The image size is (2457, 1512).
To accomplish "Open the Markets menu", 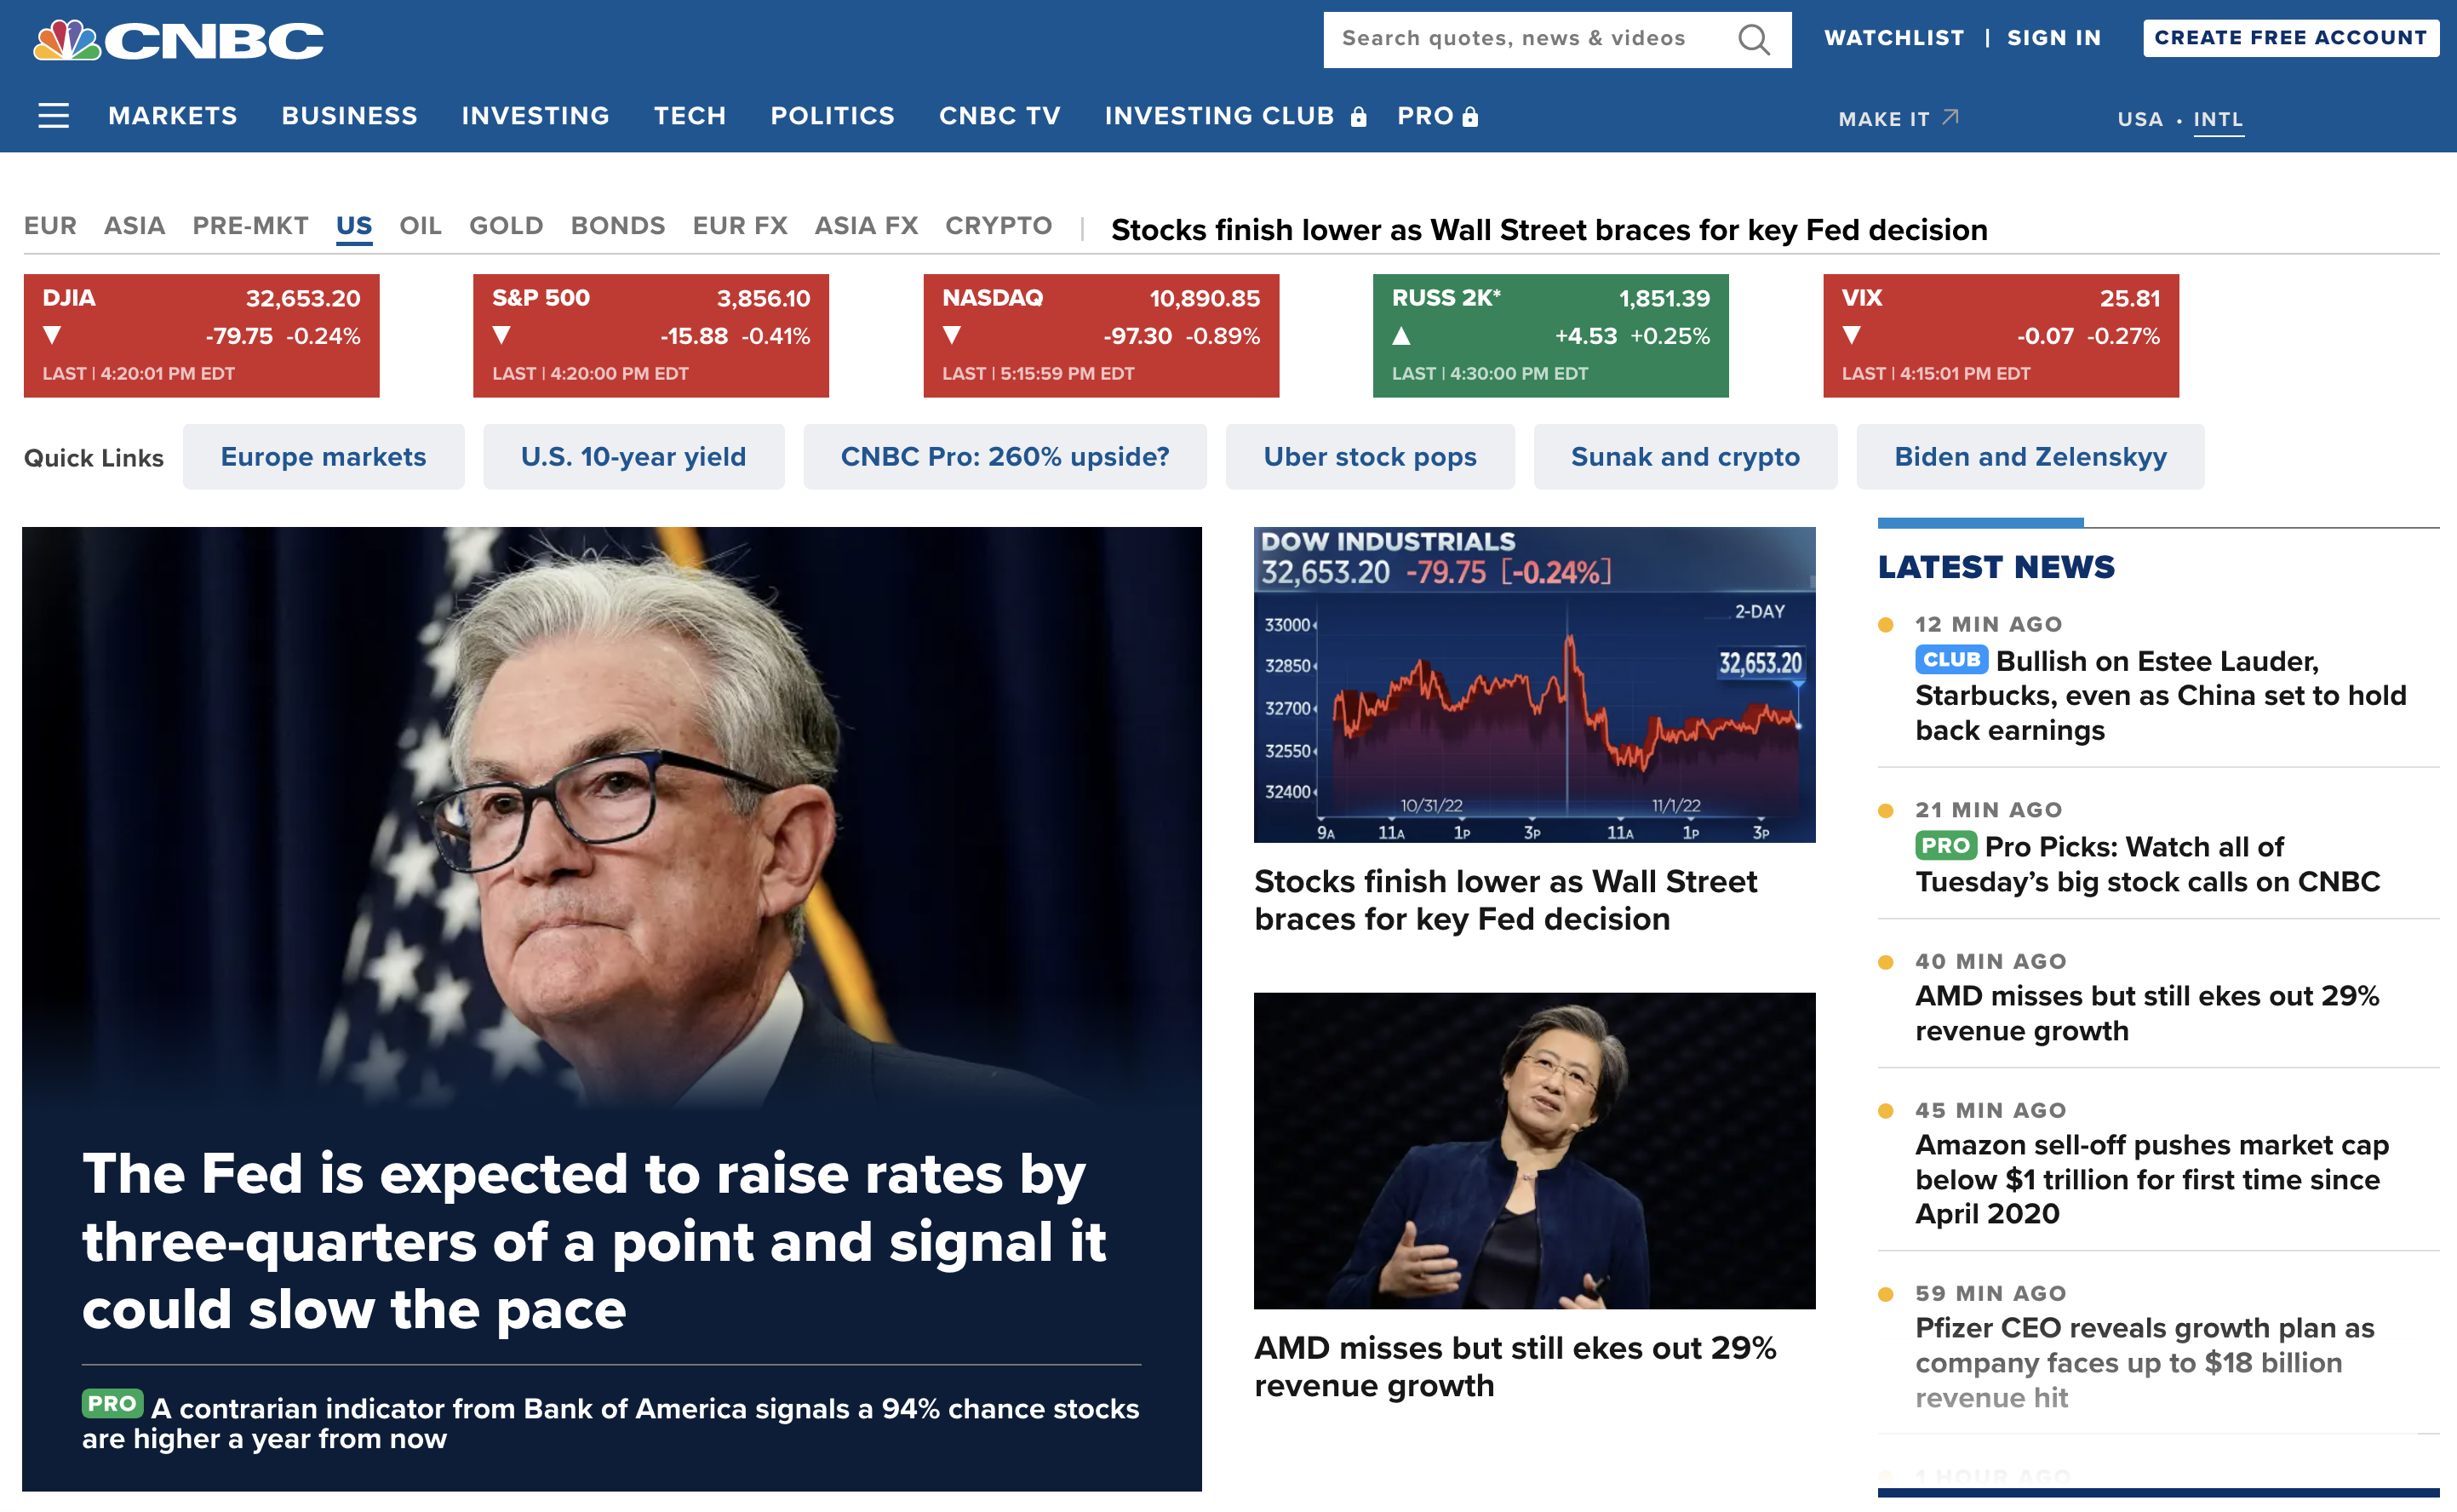I will click(173, 116).
